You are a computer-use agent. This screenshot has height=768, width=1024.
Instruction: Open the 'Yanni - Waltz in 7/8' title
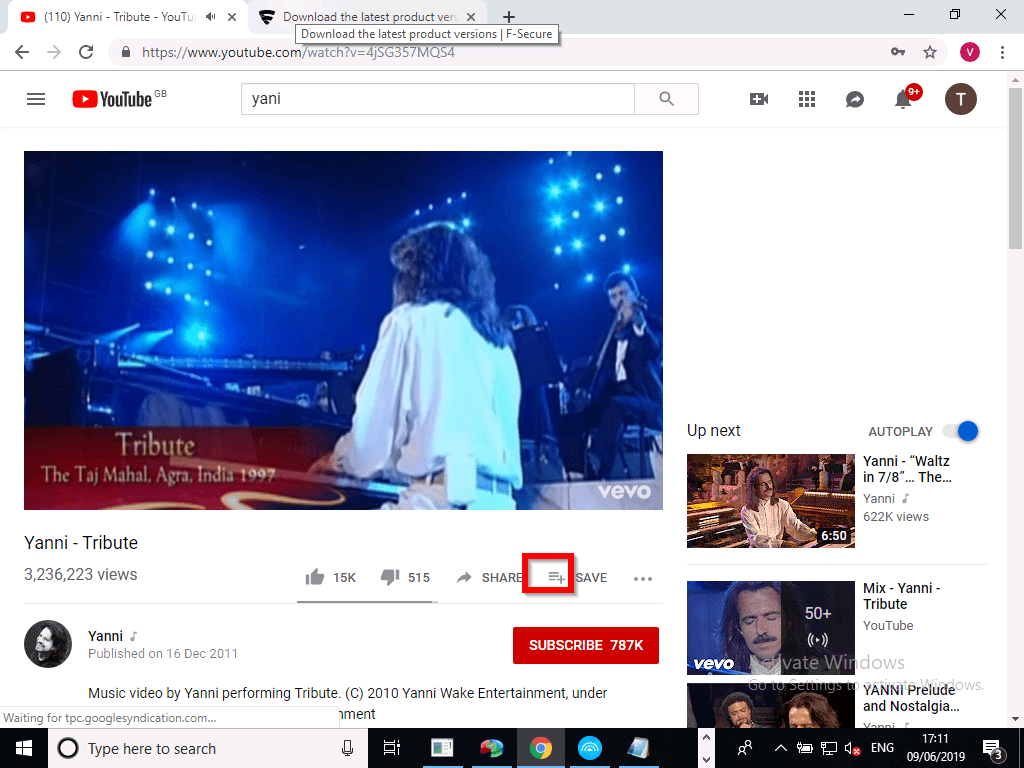coord(906,469)
